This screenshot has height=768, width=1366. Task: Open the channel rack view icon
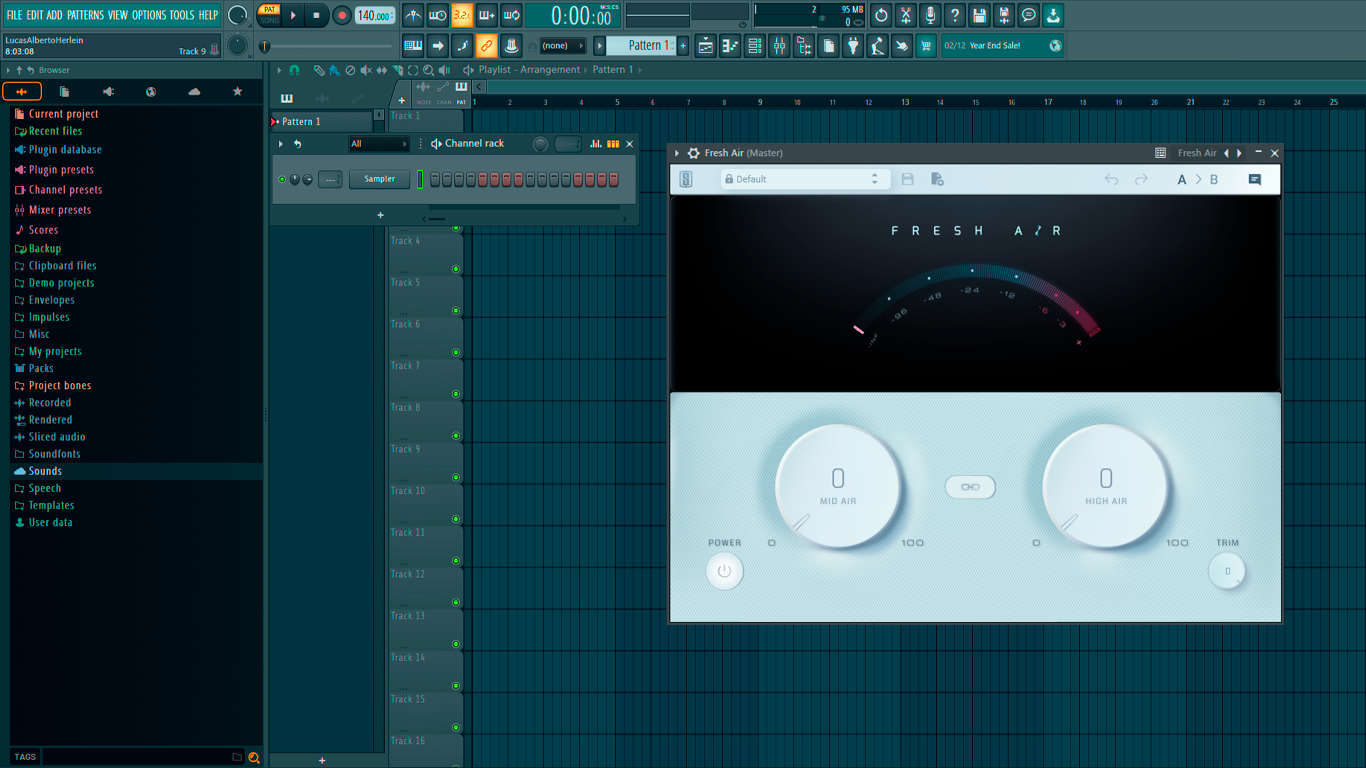754,45
